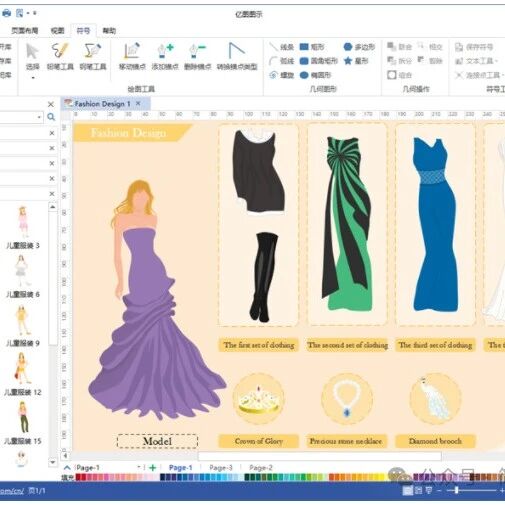Select the pen tool (钢笔工具)
Screen dimensions: 505x505
(x=93, y=56)
